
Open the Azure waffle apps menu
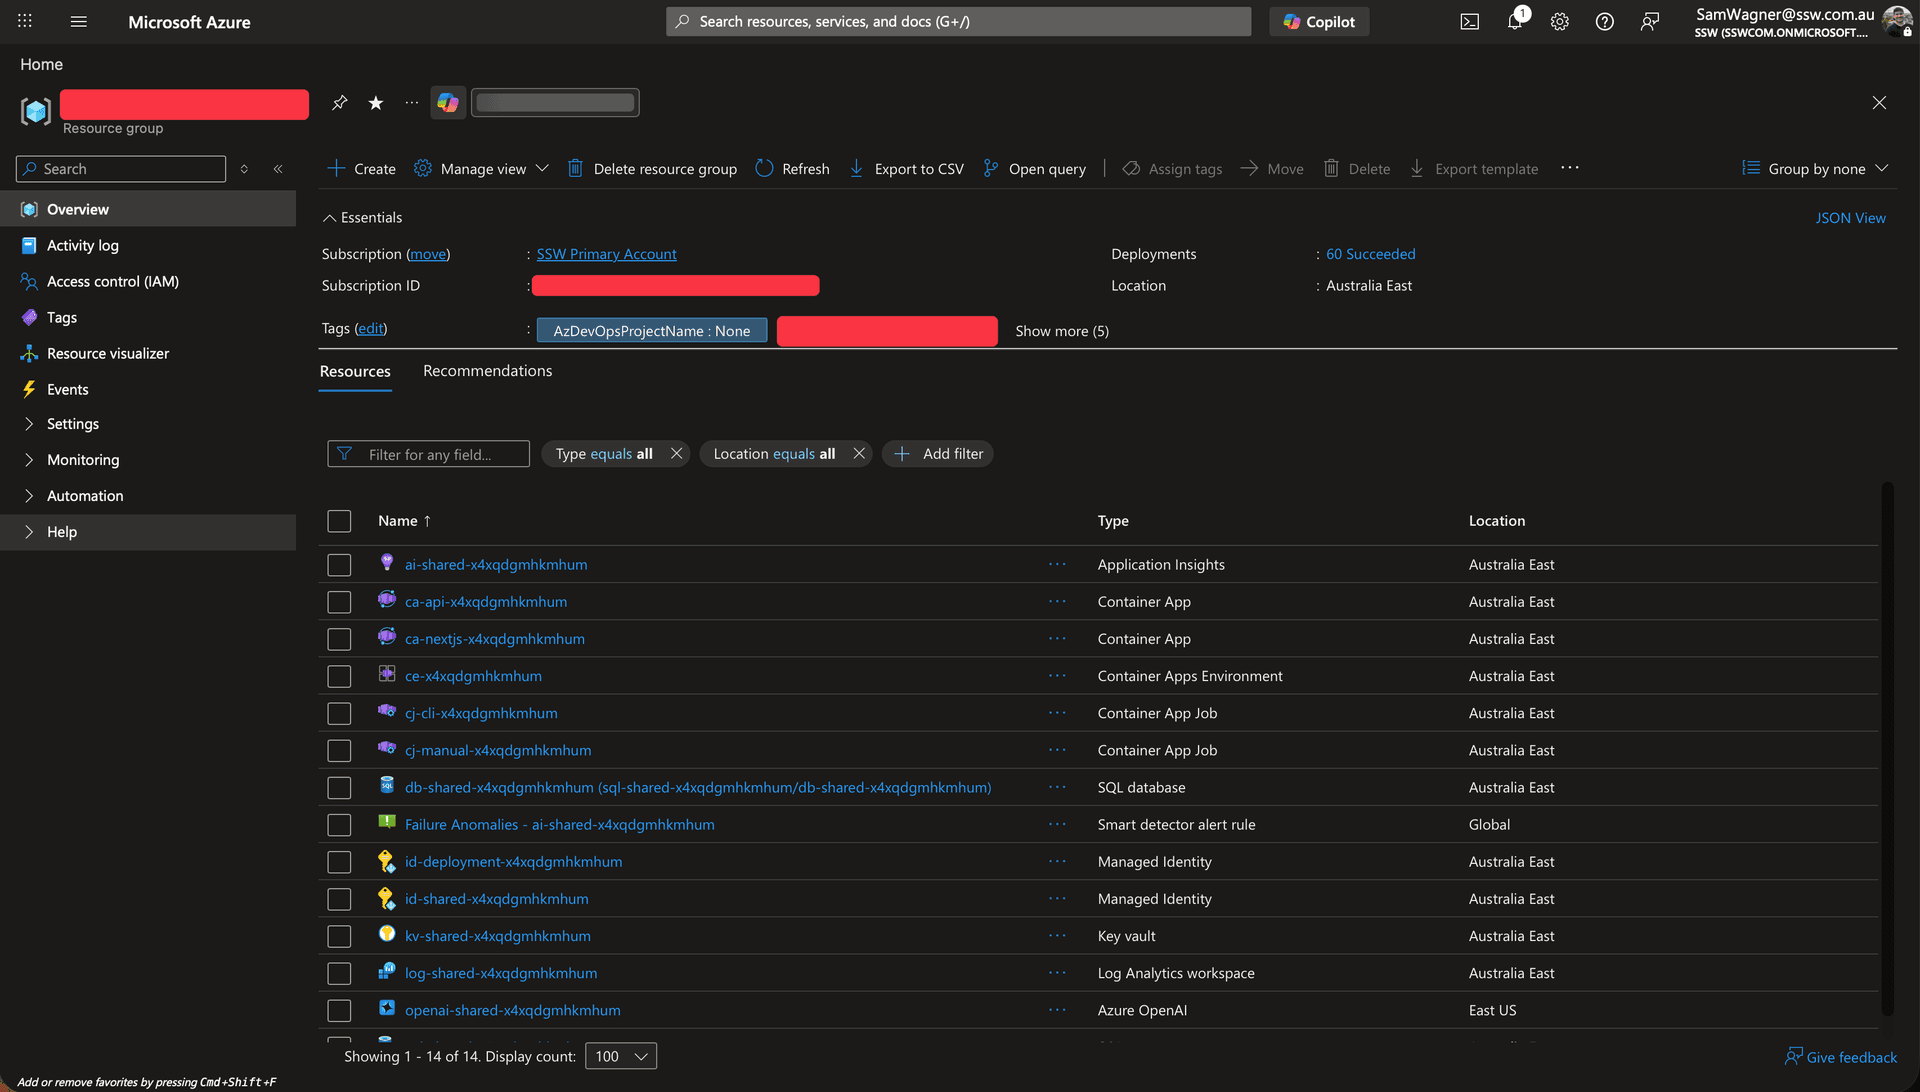pyautogui.click(x=25, y=21)
